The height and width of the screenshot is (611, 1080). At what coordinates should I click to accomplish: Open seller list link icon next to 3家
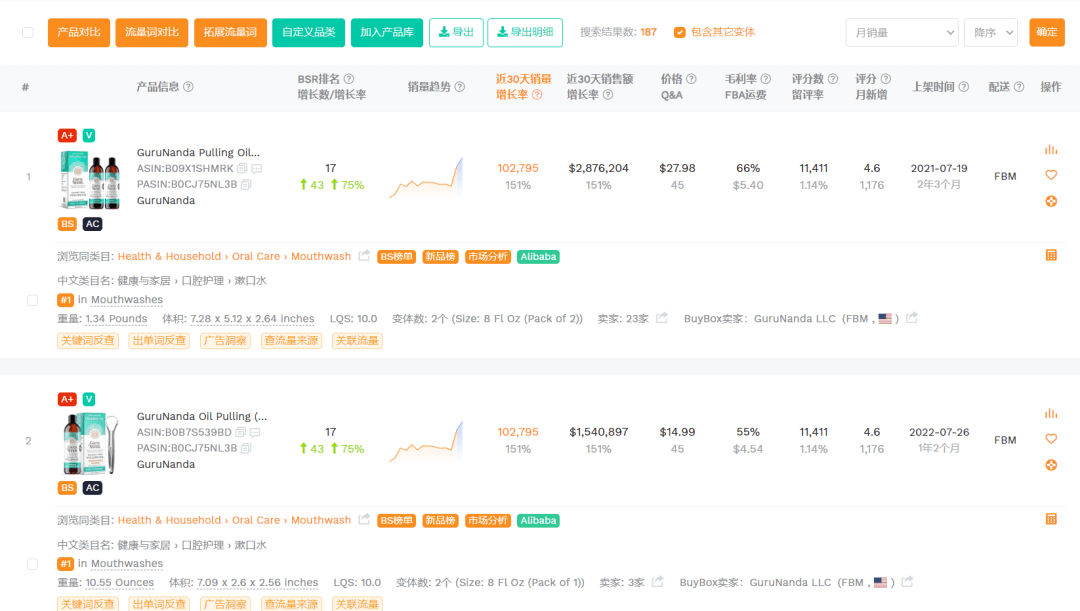[658, 582]
